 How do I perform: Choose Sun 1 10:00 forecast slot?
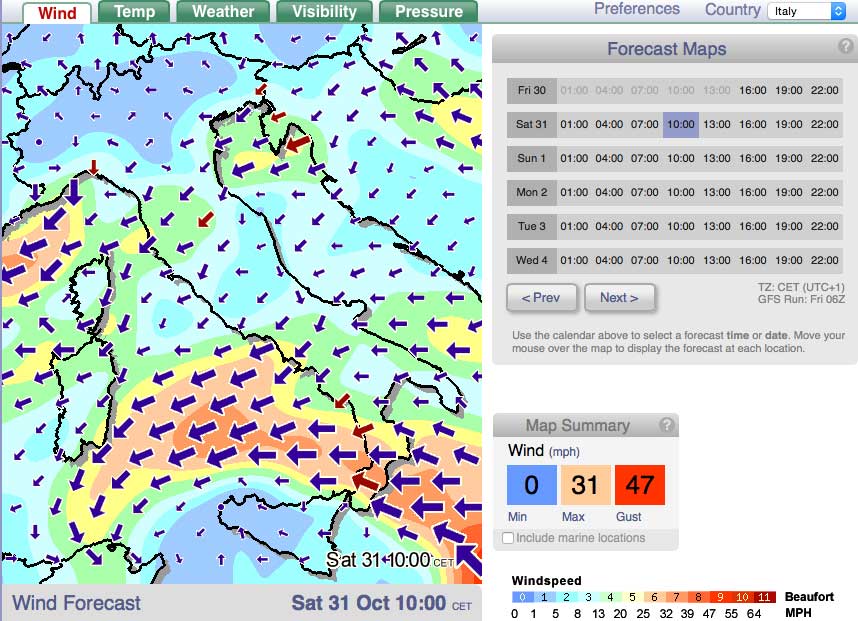point(680,159)
